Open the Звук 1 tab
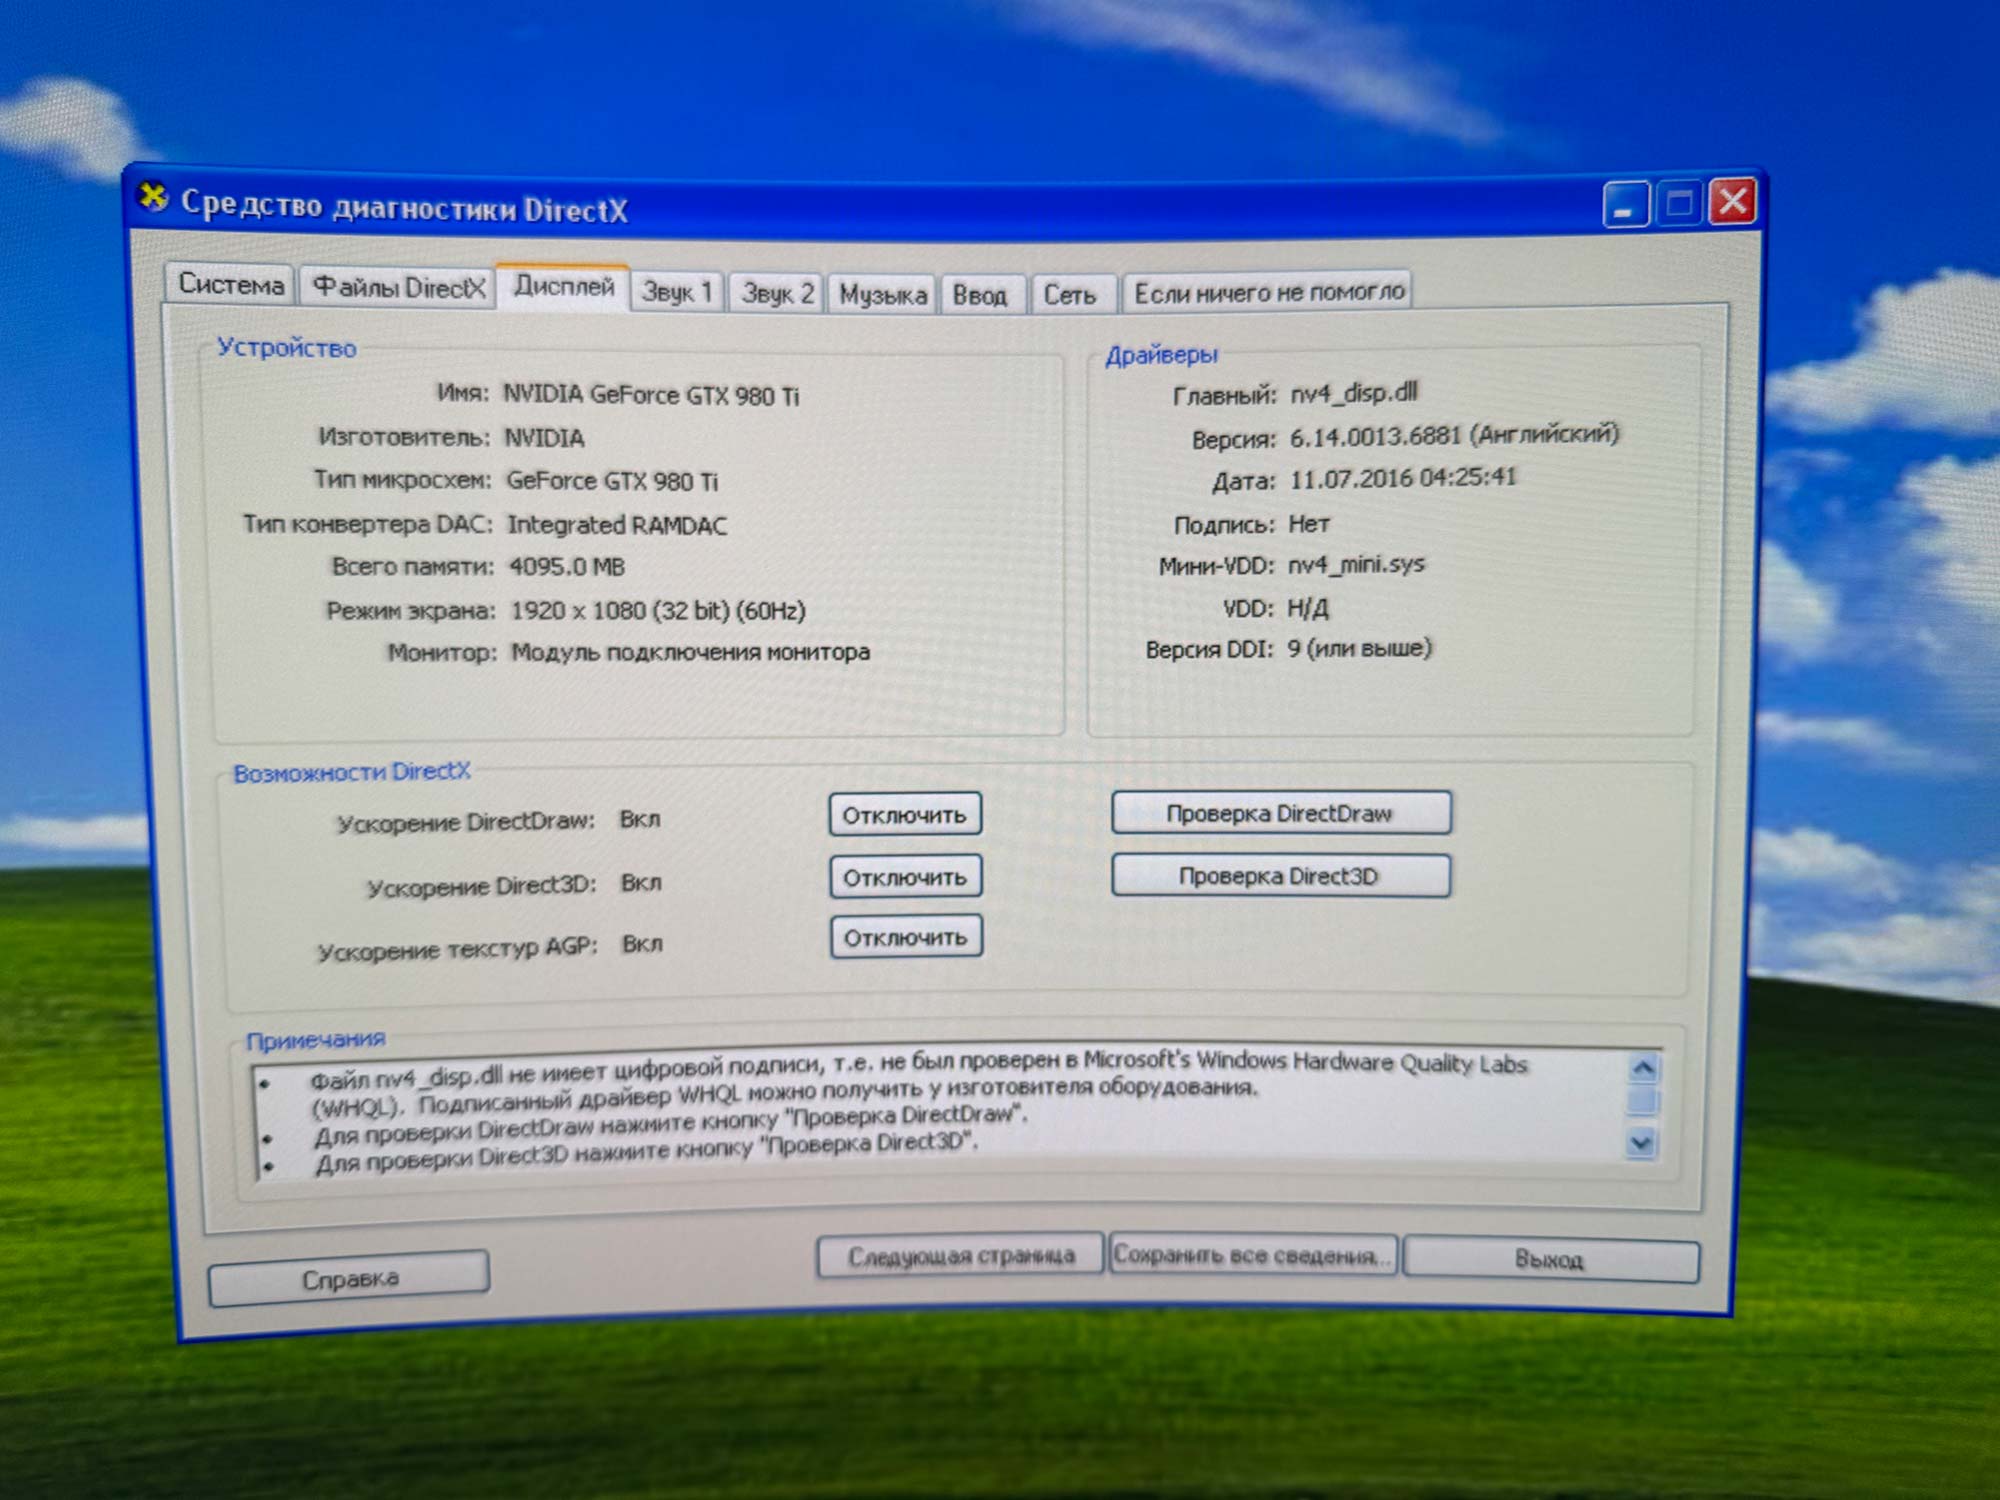The height and width of the screenshot is (1500, 2000). [x=677, y=292]
